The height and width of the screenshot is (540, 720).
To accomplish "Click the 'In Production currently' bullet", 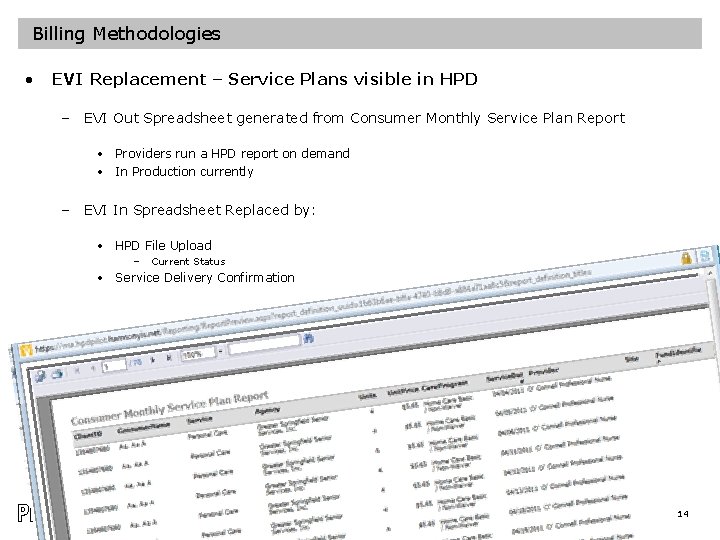I will click(x=184, y=172).
